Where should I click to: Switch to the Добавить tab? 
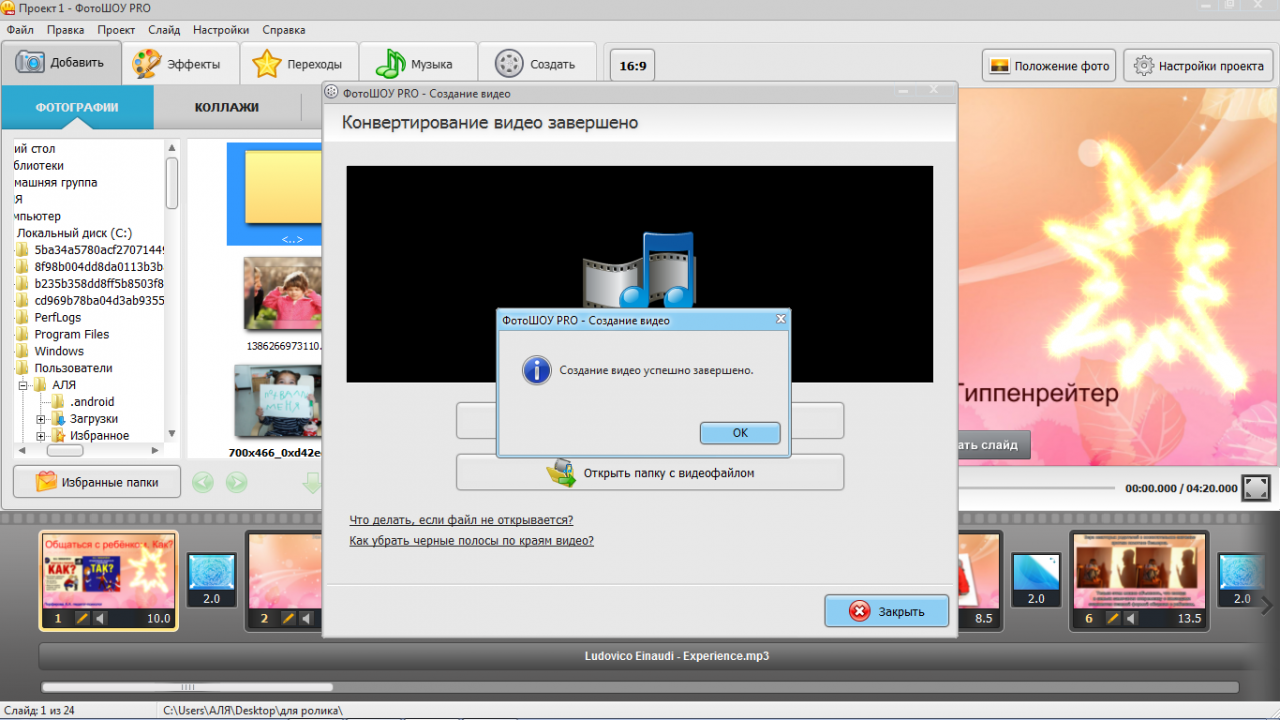(61, 63)
